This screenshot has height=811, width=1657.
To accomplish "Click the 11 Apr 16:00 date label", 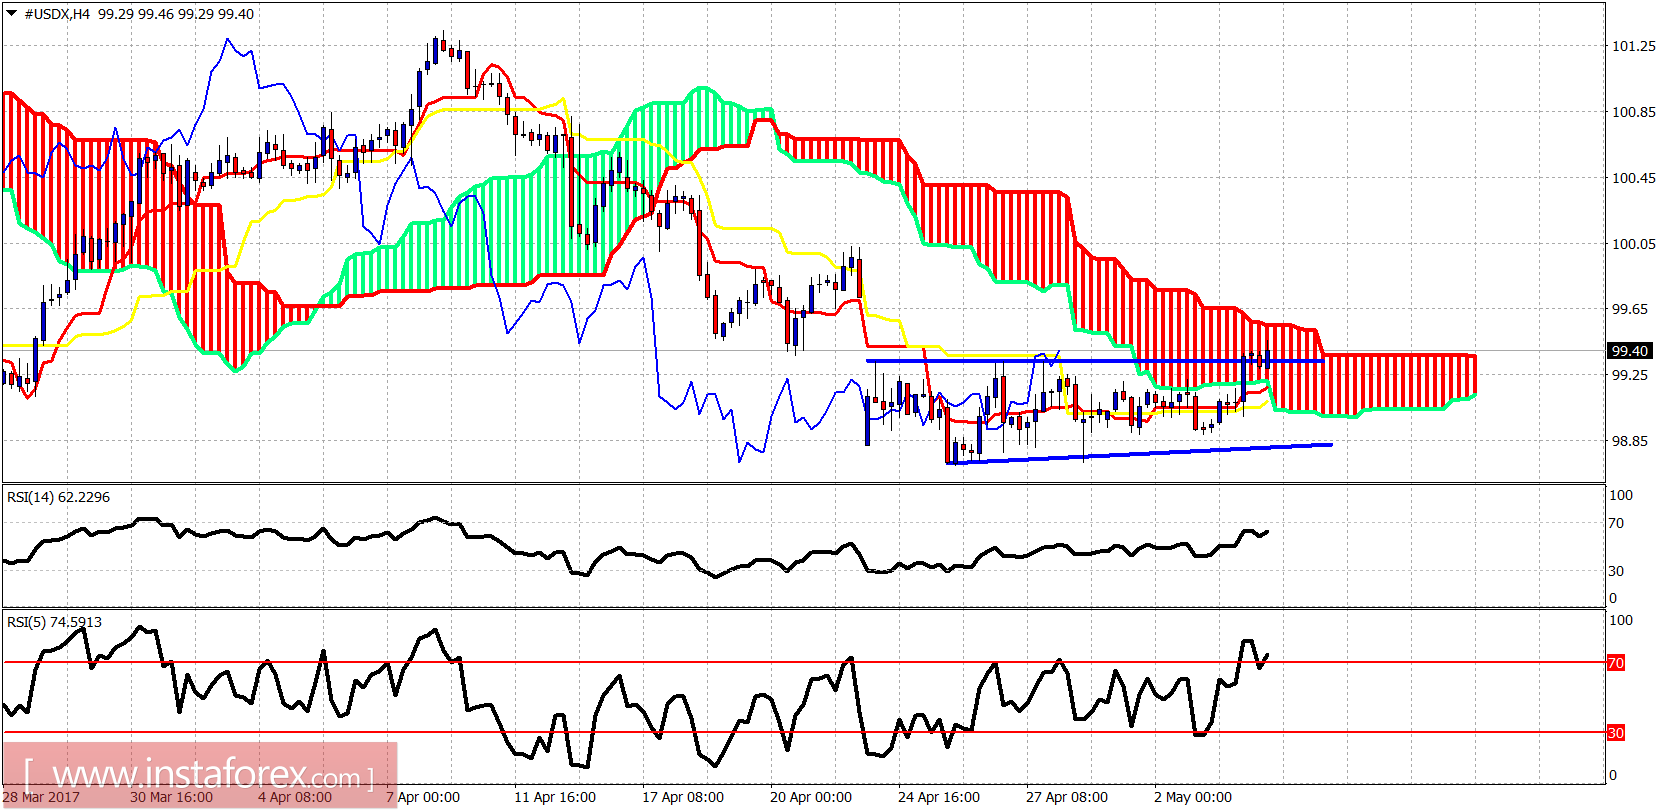I will tap(555, 797).
